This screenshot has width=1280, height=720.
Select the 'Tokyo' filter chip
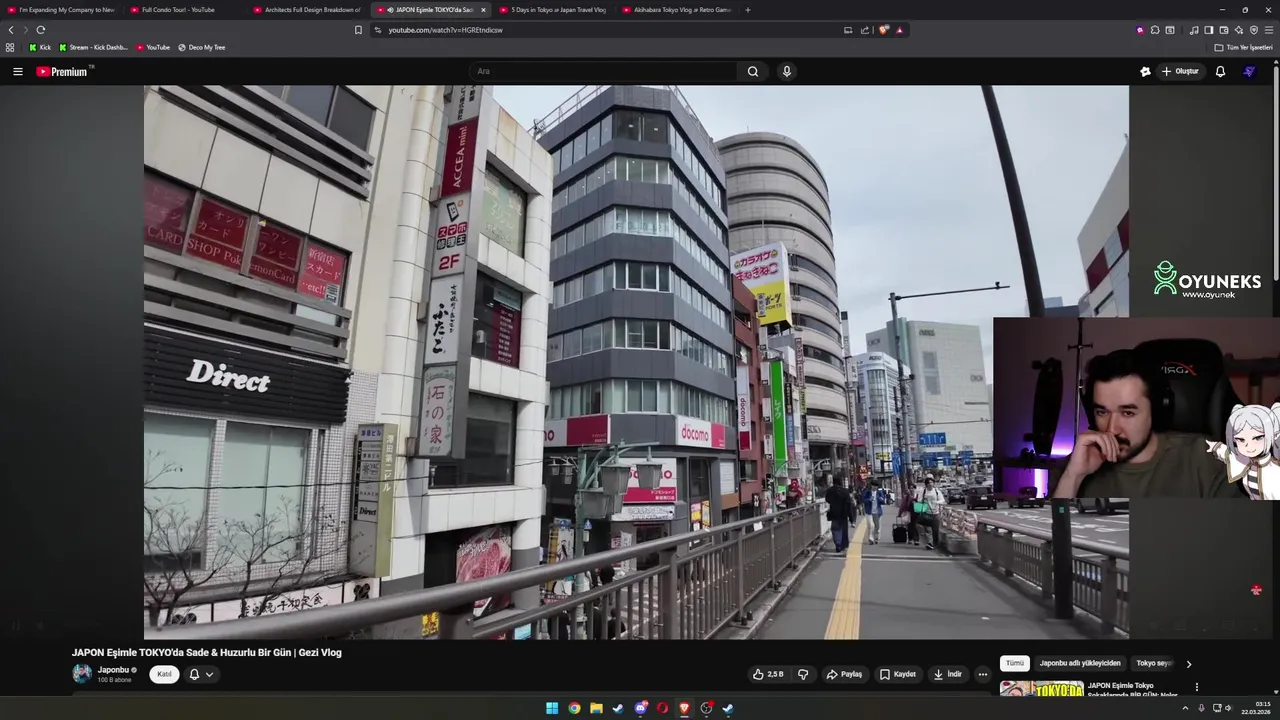coord(1154,663)
